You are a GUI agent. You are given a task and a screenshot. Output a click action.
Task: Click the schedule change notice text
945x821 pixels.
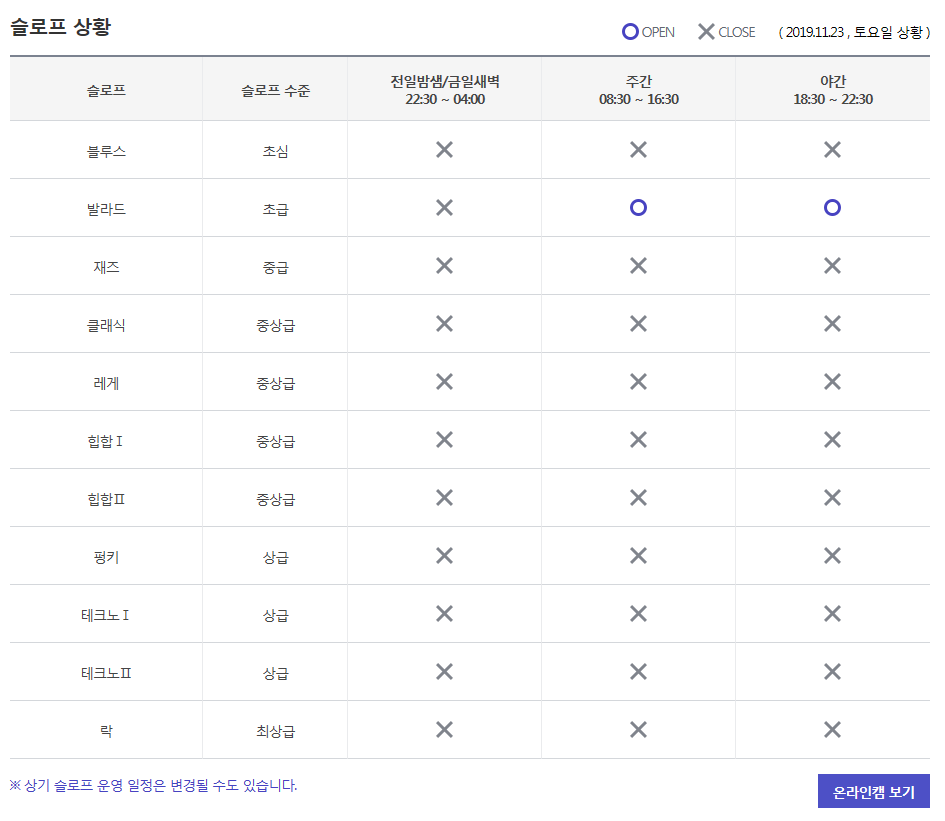(153, 785)
